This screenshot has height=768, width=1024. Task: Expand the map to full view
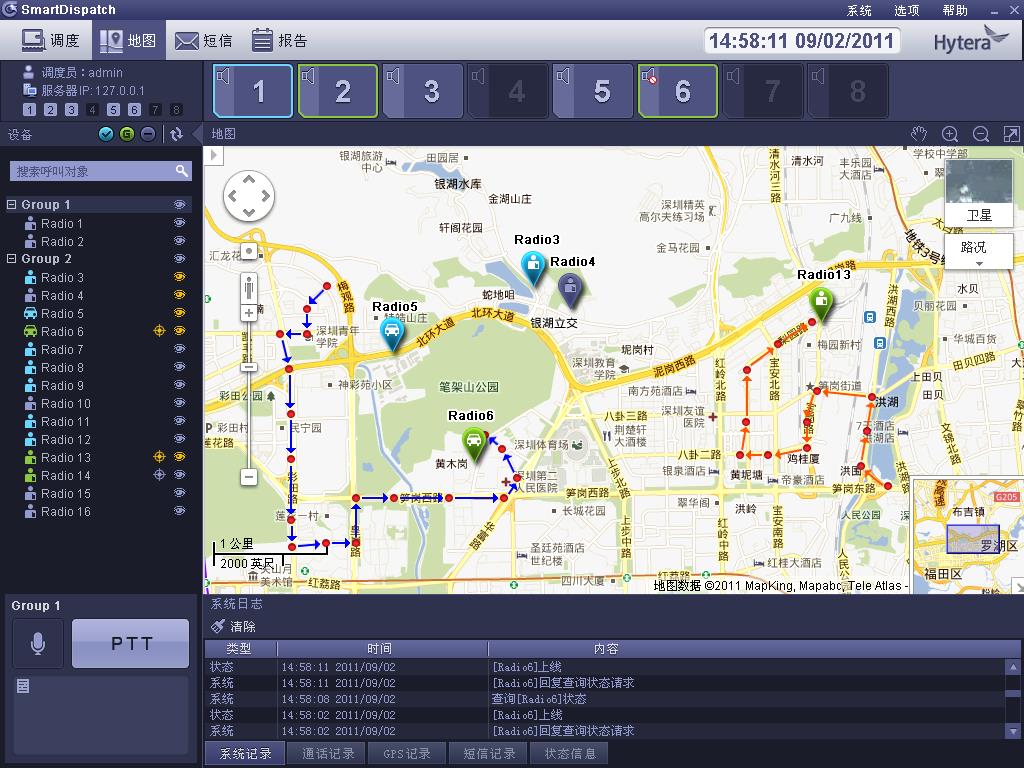(x=1011, y=134)
